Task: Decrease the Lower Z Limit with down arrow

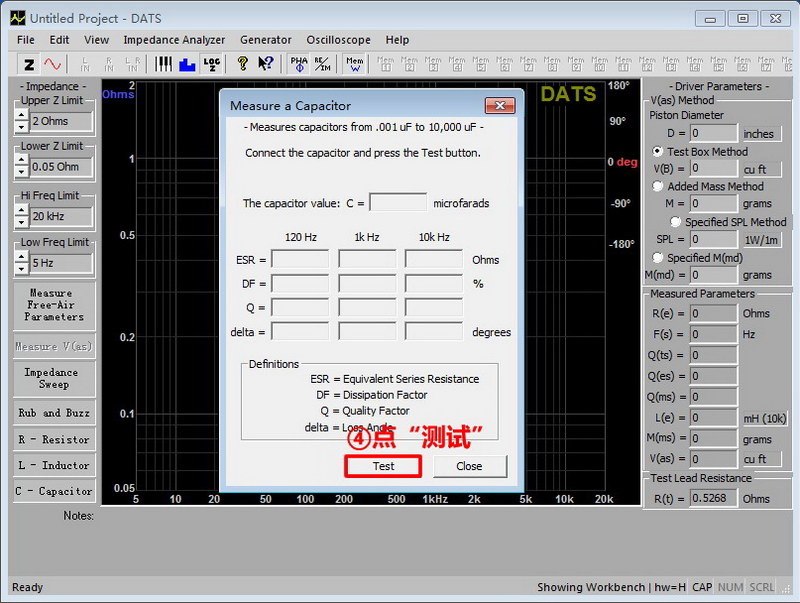Action: point(21,173)
